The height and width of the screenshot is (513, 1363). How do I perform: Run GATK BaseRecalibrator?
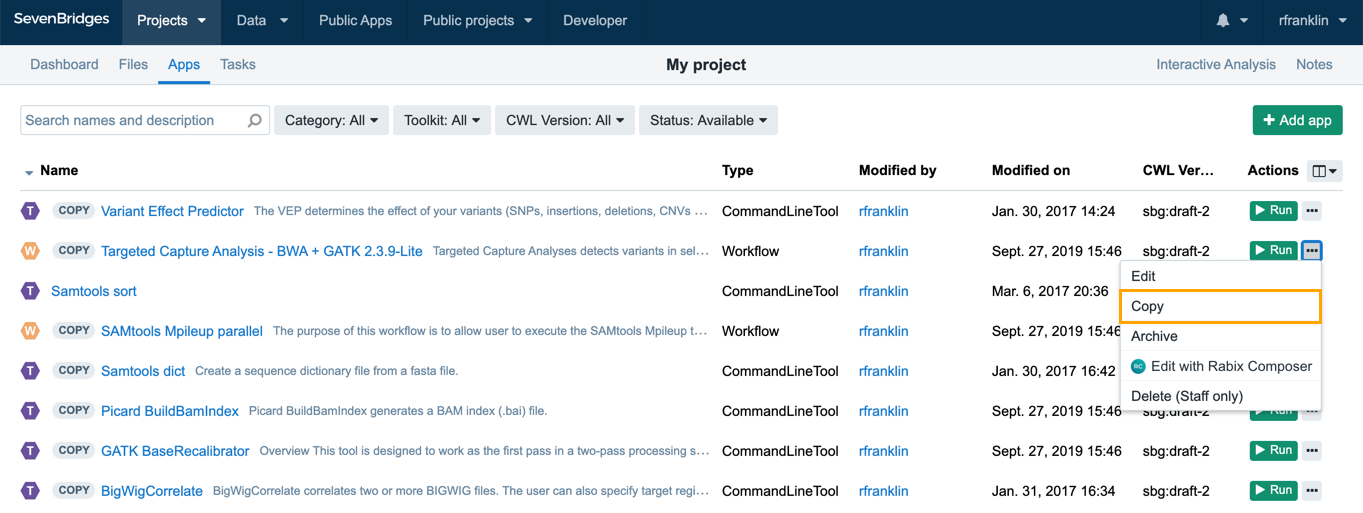click(1273, 451)
